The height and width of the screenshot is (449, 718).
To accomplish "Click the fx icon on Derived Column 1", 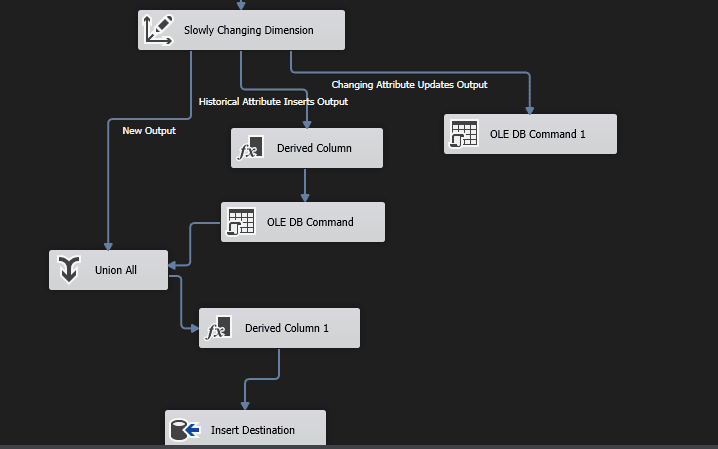I will (x=218, y=328).
